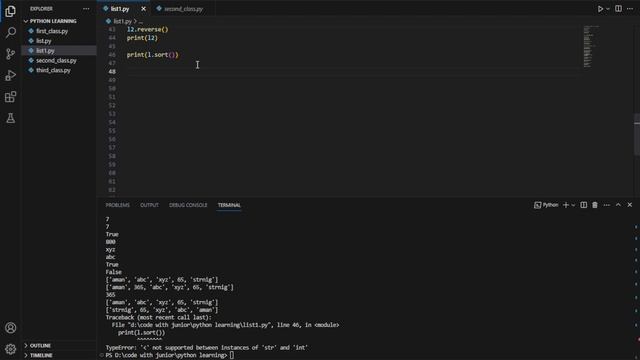
Task: Split the terminal pane
Action: [x=584, y=205]
